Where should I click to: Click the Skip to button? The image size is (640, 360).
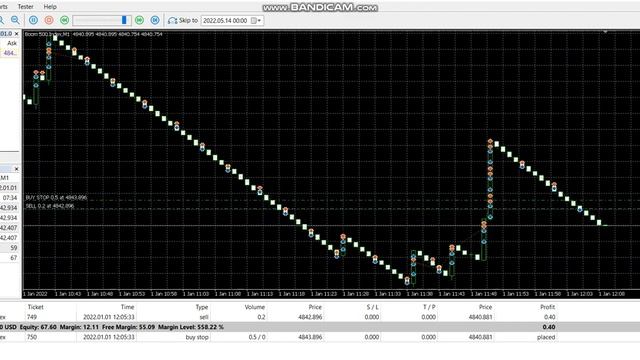(x=183, y=20)
